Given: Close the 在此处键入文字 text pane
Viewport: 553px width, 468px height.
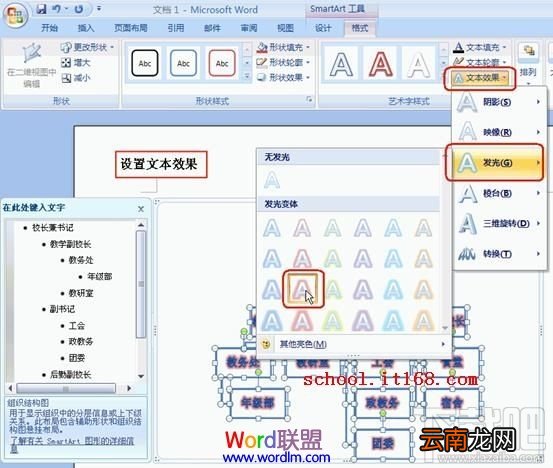Looking at the screenshot, I should tap(141, 209).
